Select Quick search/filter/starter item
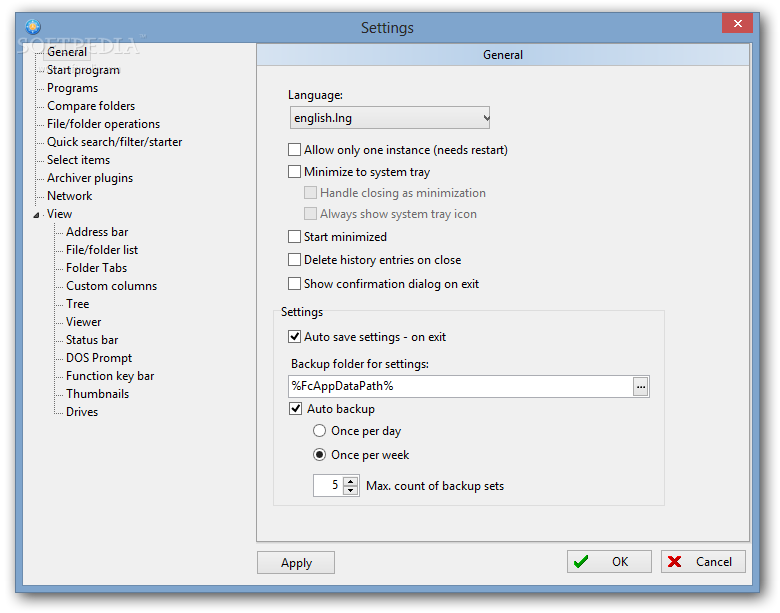This screenshot has height=613, width=780. [114, 142]
